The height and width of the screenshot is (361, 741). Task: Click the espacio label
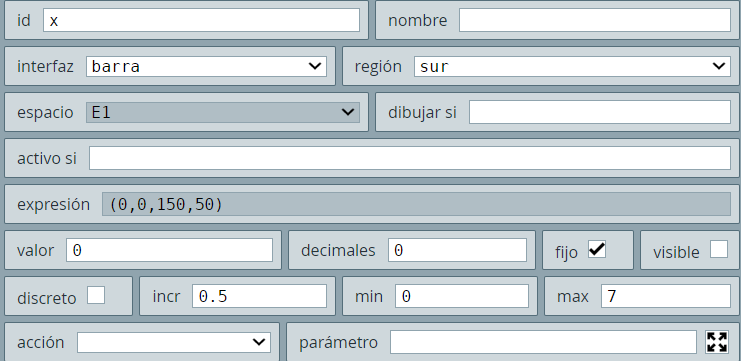pyautogui.click(x=45, y=113)
